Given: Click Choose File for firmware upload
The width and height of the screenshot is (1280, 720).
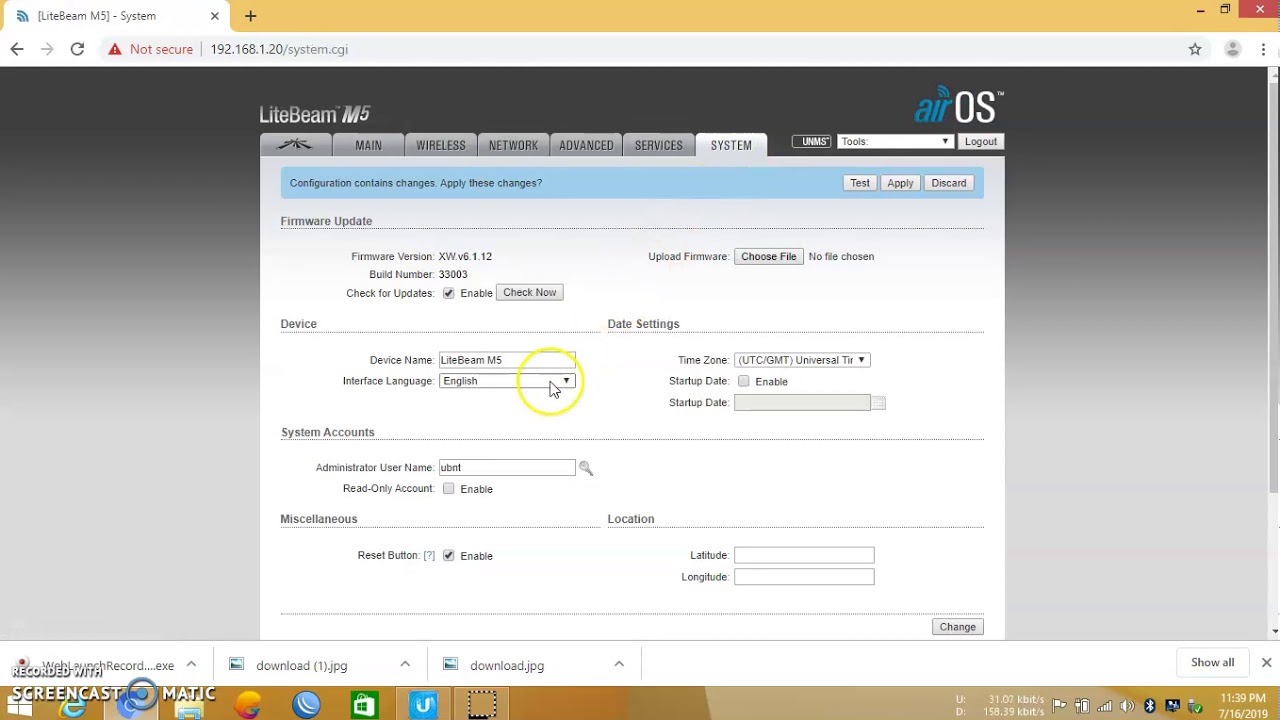Looking at the screenshot, I should coord(769,256).
